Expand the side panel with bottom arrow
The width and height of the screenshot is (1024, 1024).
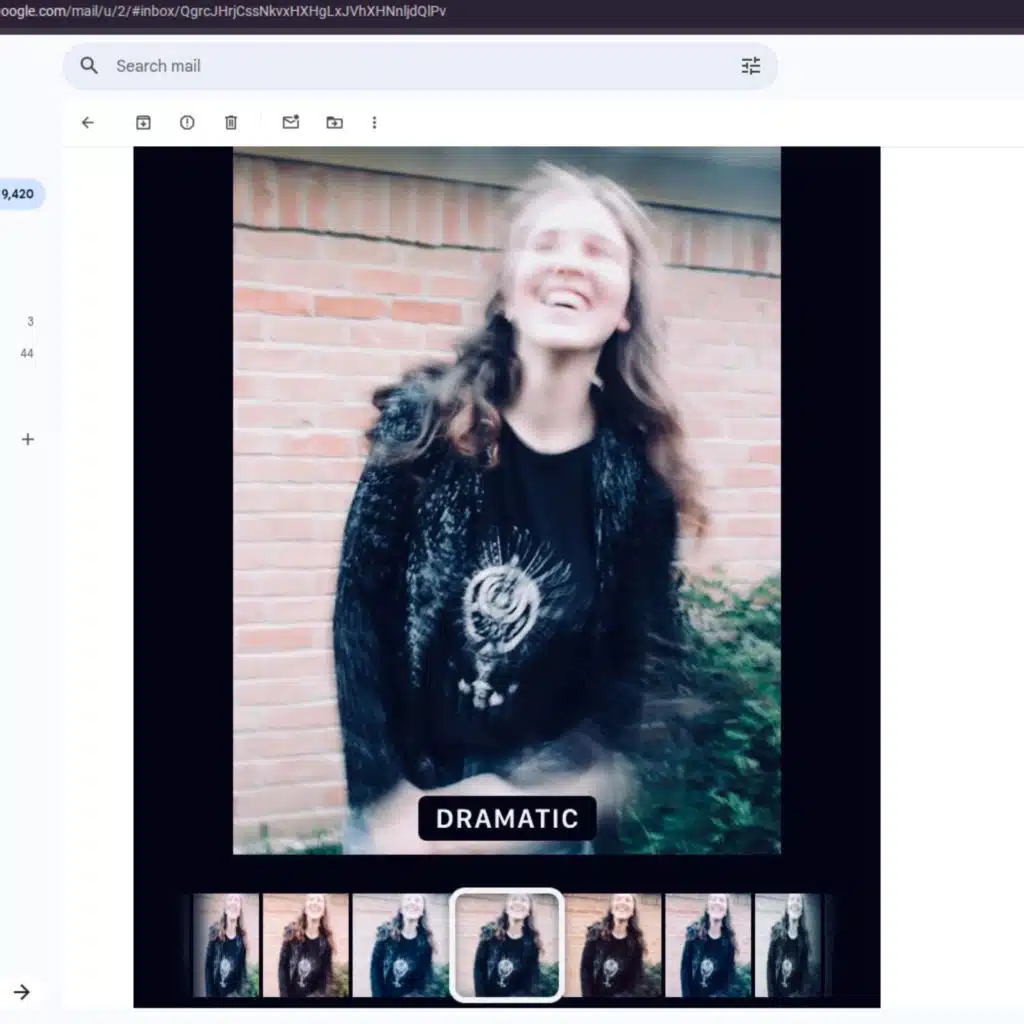pos(22,992)
